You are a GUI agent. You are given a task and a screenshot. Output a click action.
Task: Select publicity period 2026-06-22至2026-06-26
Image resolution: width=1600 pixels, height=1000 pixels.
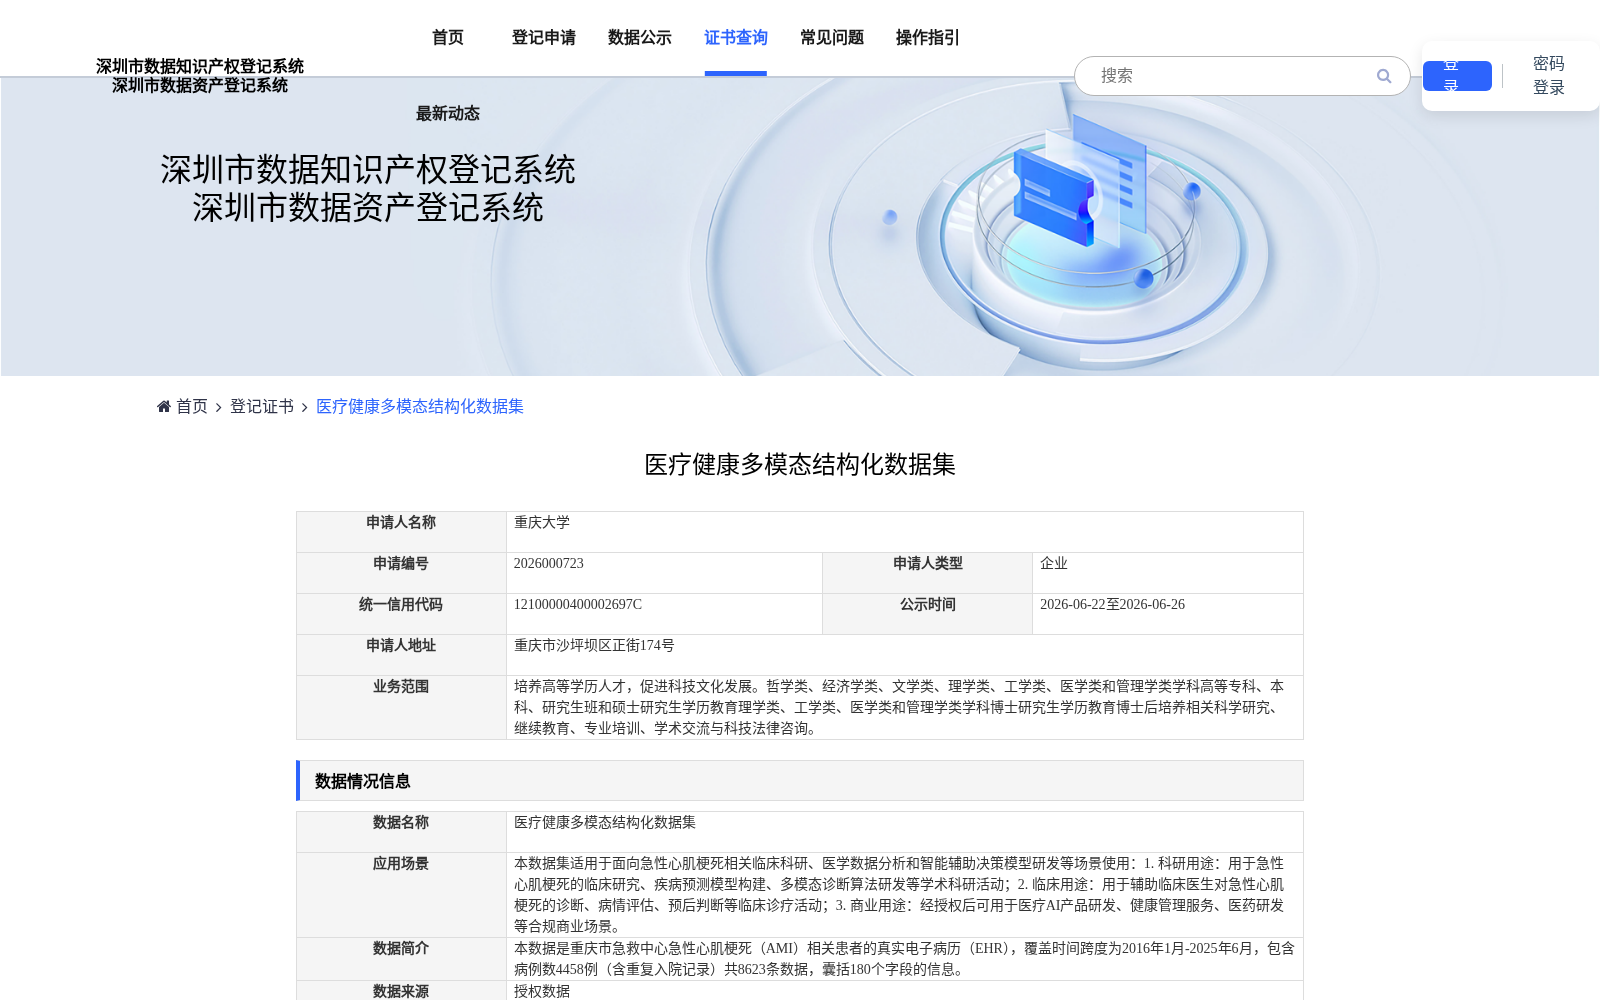1112,604
